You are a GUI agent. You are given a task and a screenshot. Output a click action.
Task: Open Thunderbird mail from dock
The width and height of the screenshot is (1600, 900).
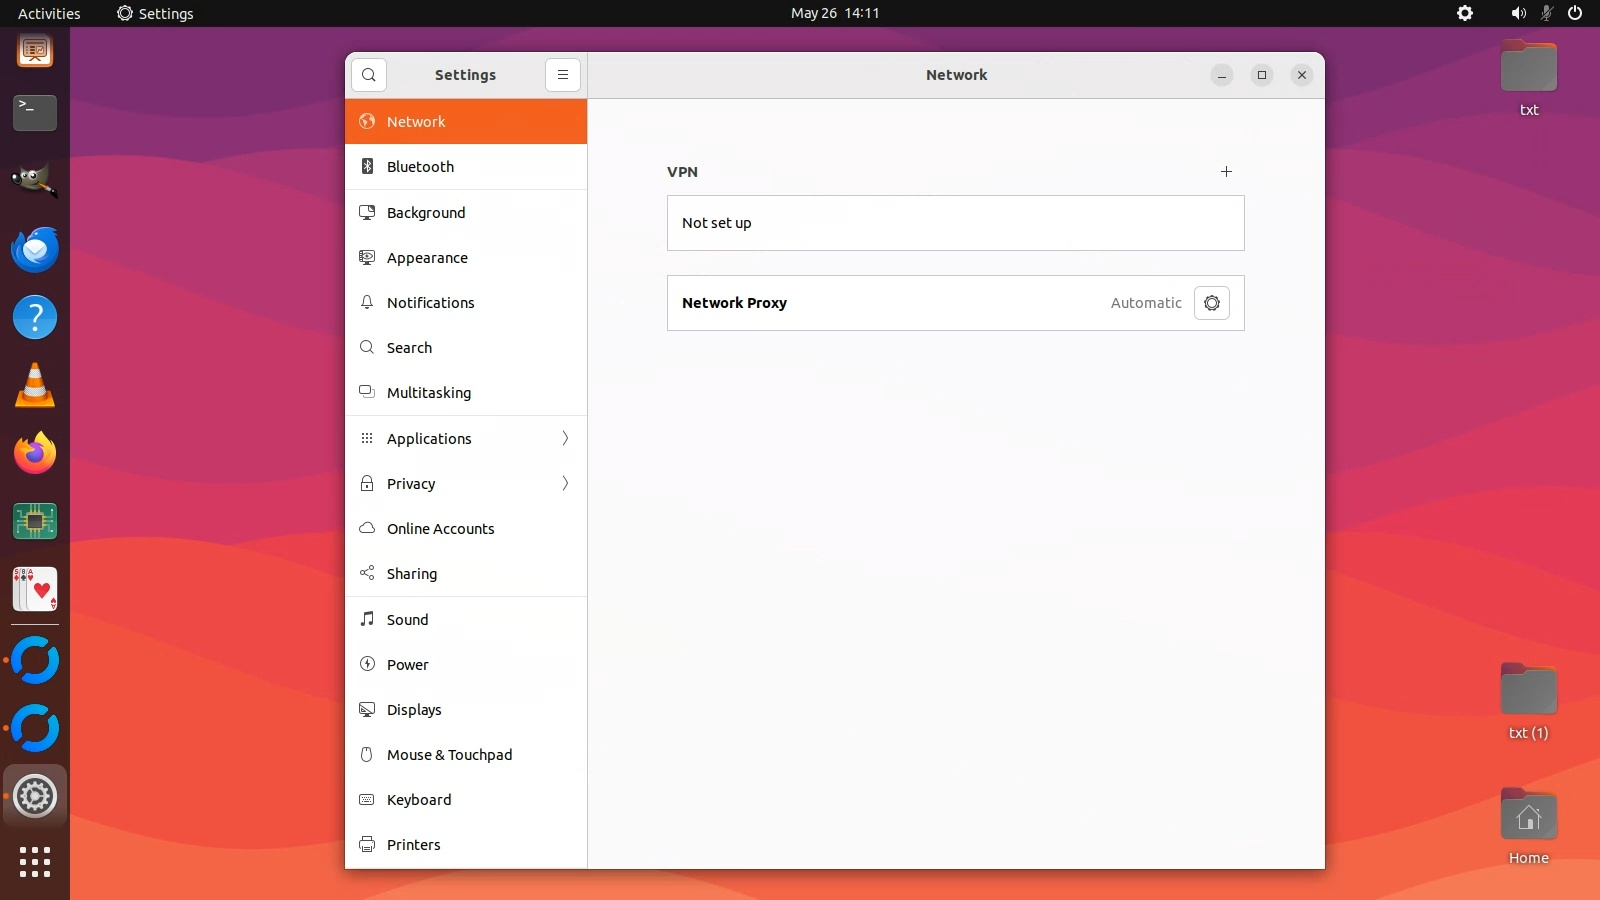[x=35, y=250]
